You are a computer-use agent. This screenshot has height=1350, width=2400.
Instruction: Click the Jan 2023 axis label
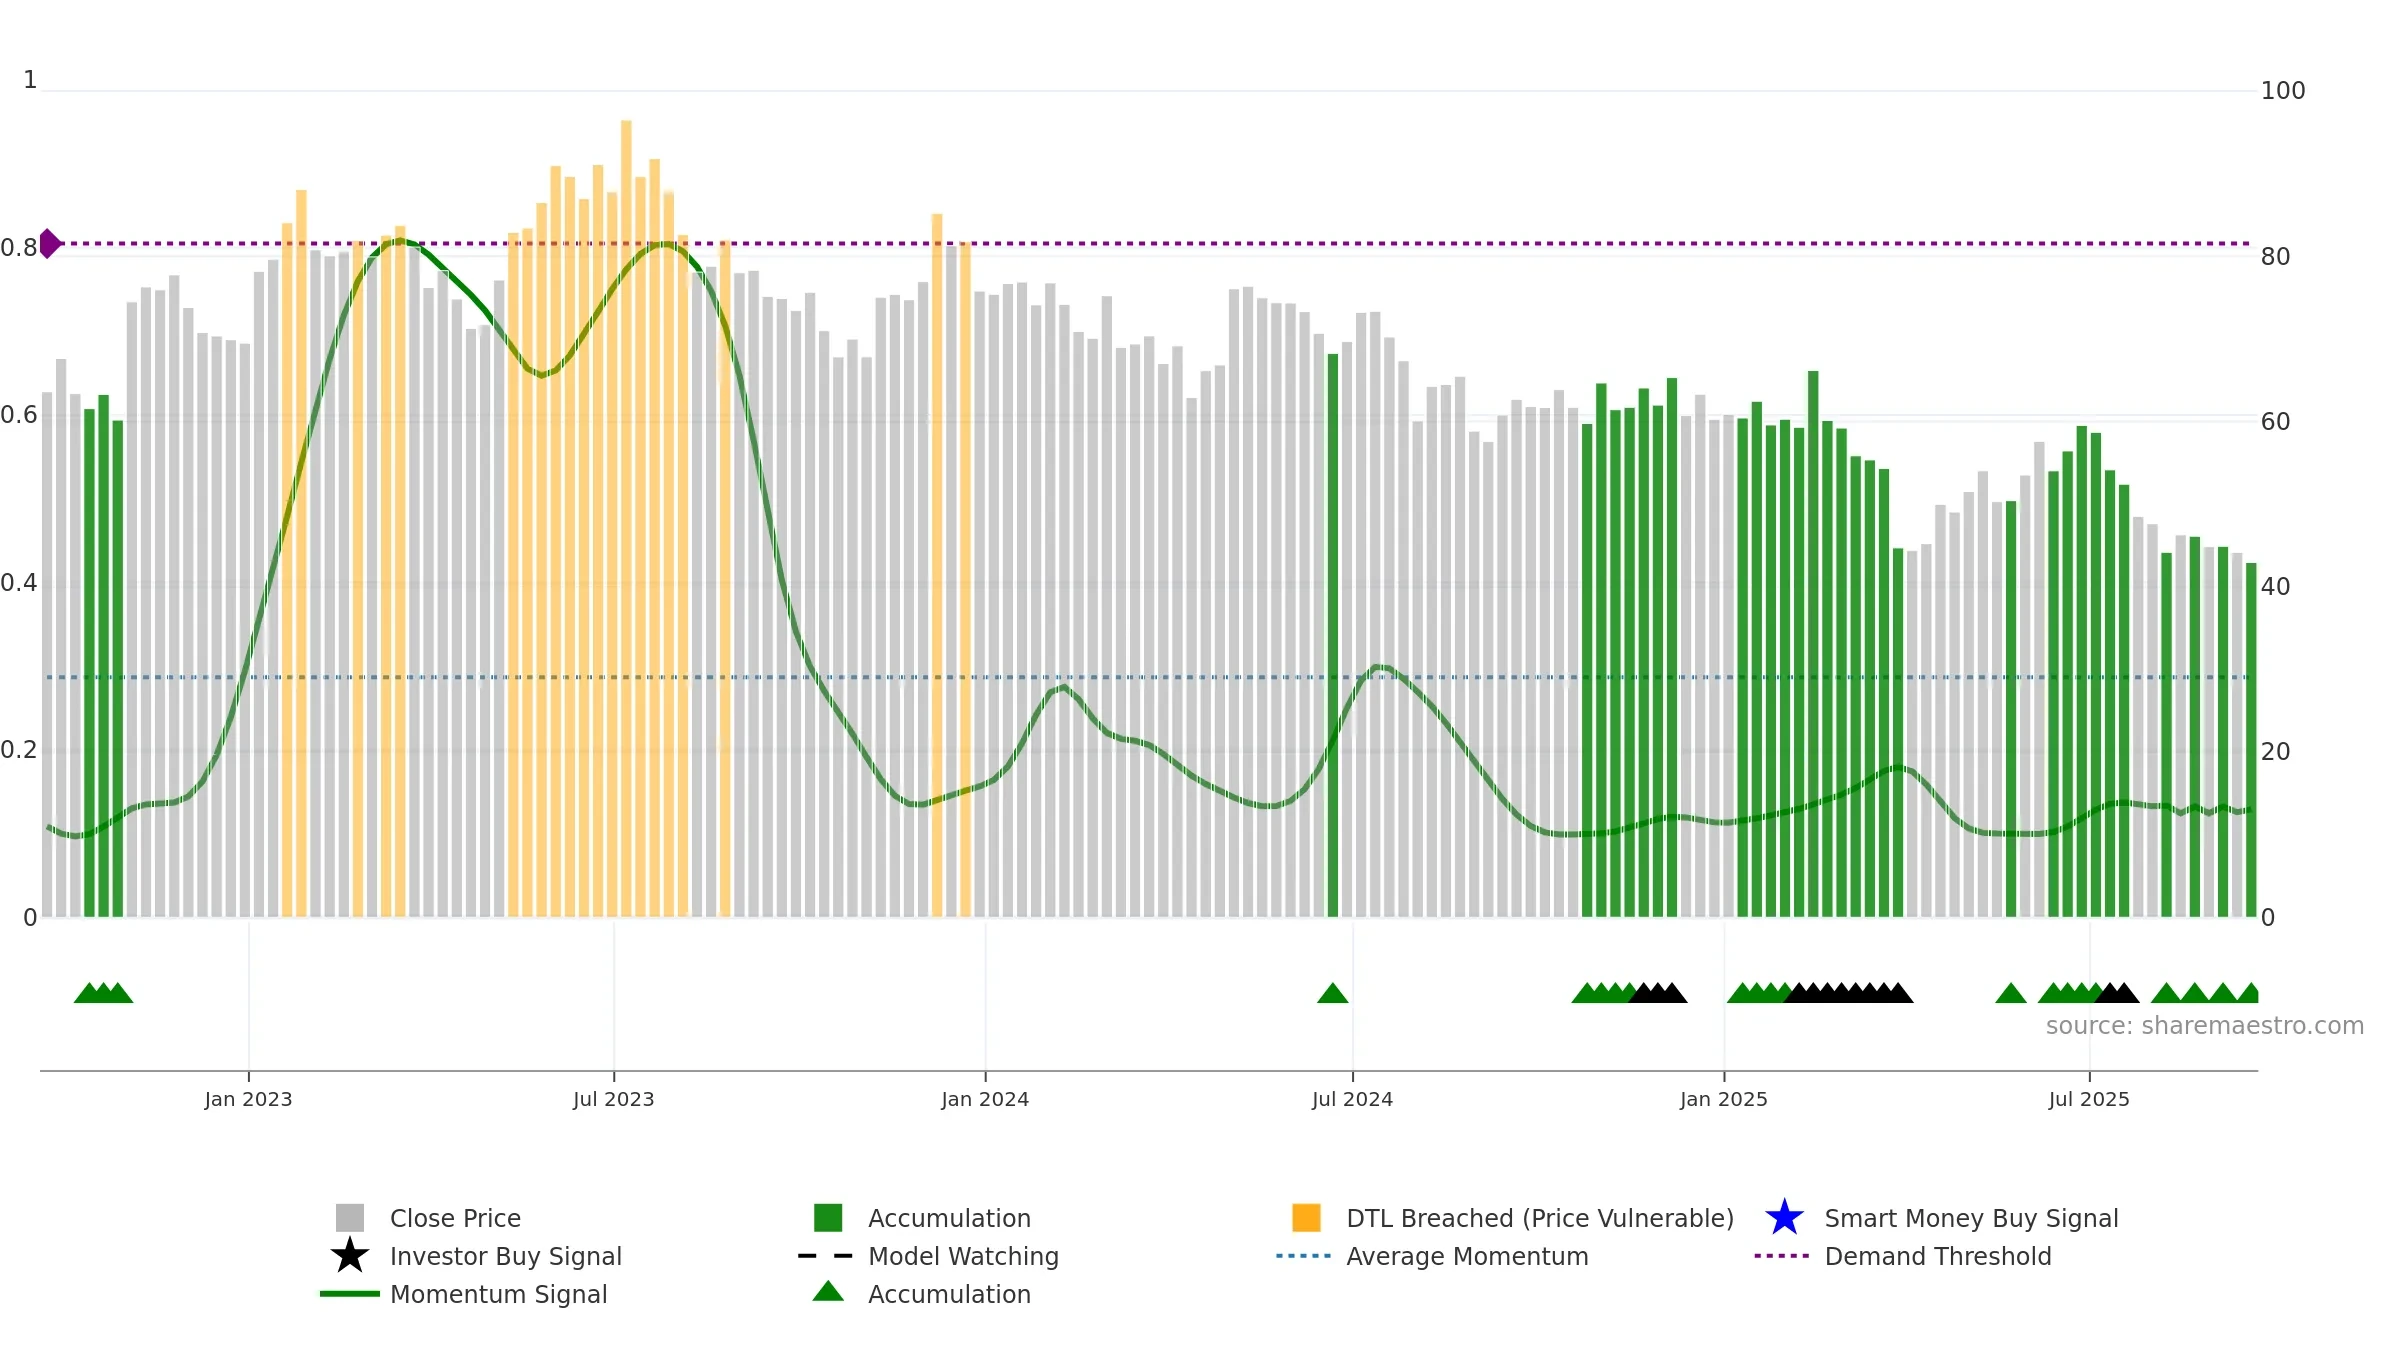pos(248,1099)
